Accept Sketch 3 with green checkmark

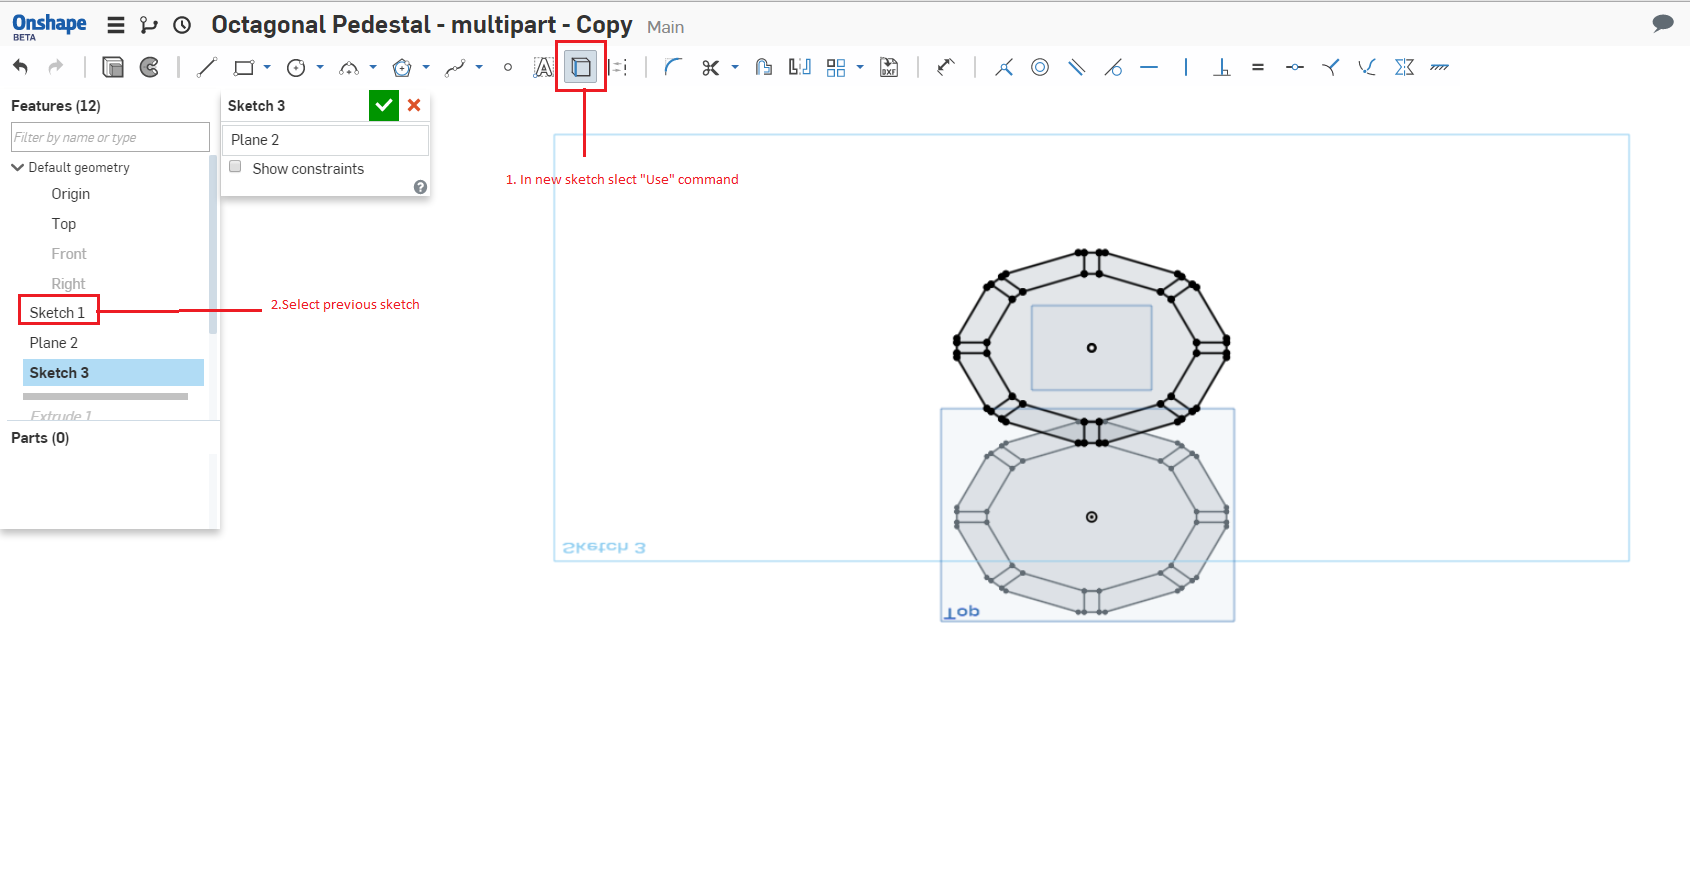click(x=384, y=105)
